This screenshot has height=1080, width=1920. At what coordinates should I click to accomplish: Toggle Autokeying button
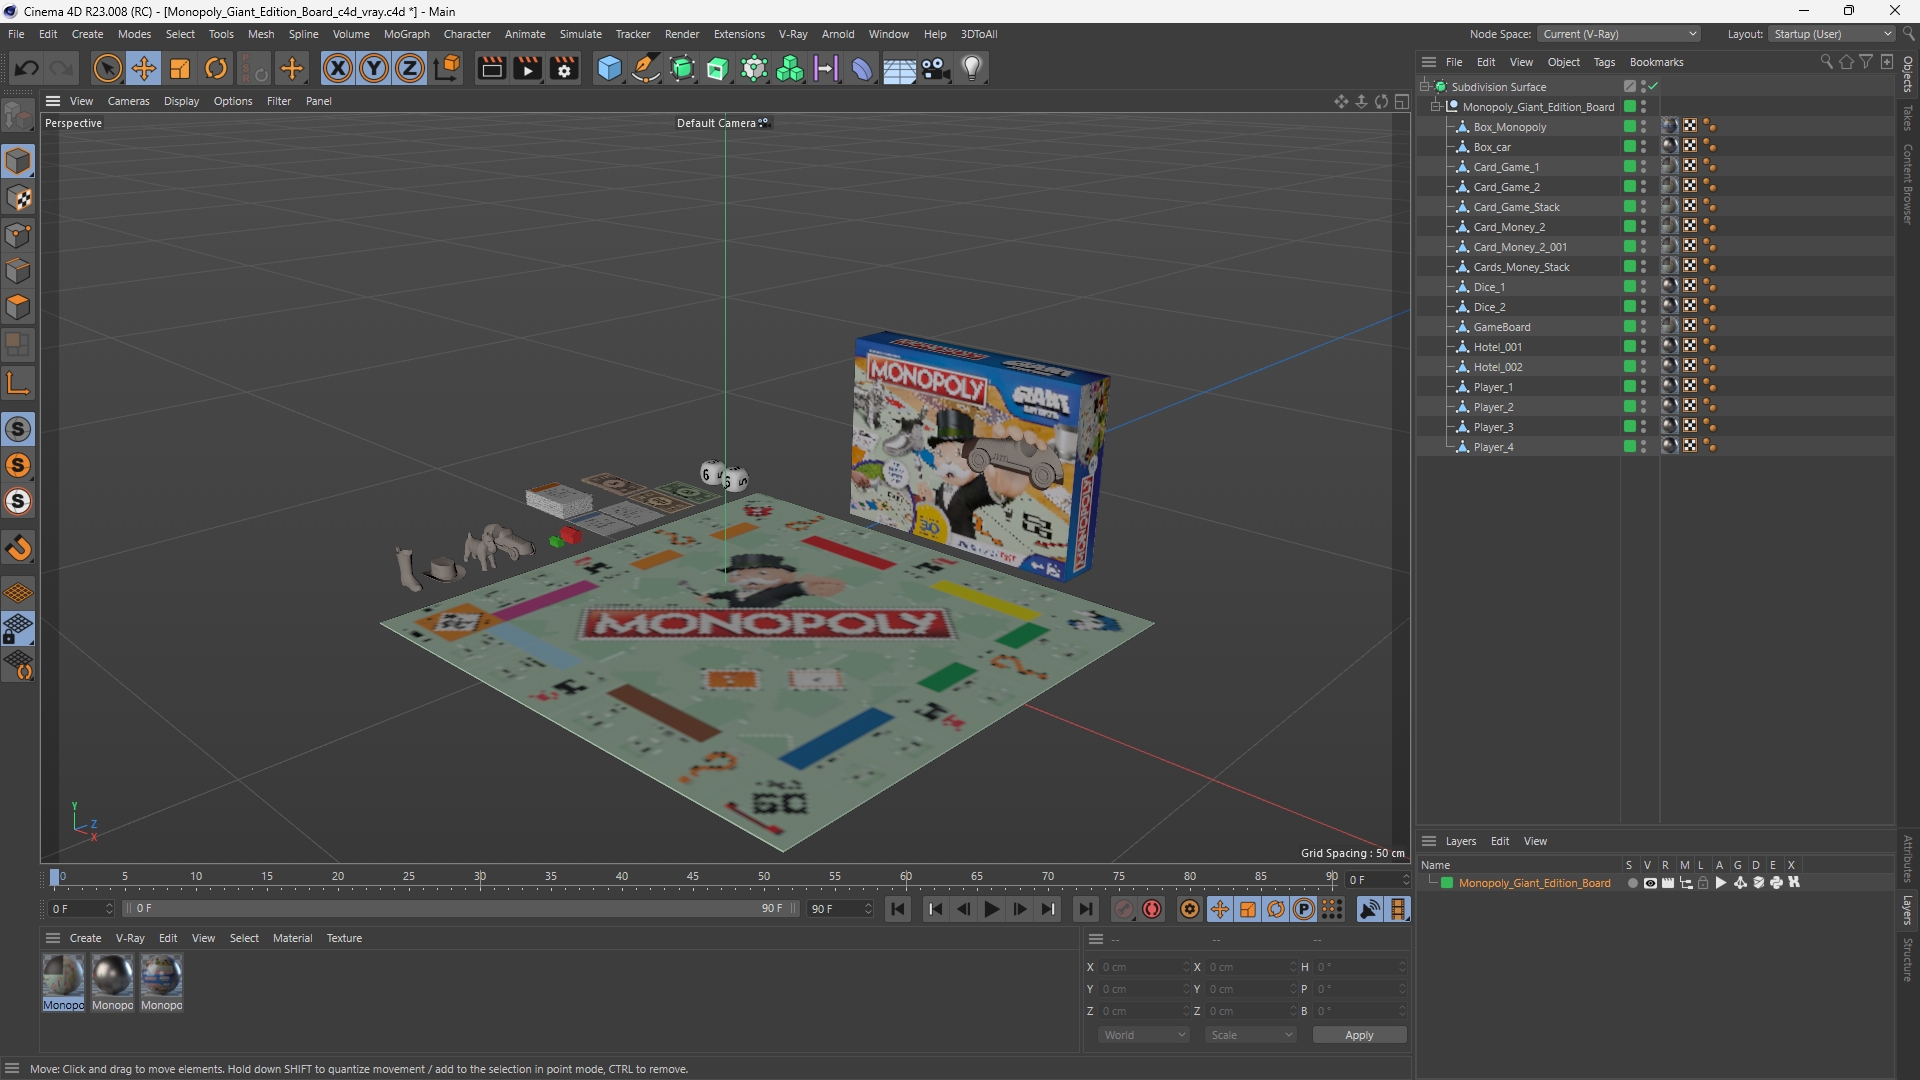[x=1152, y=909]
